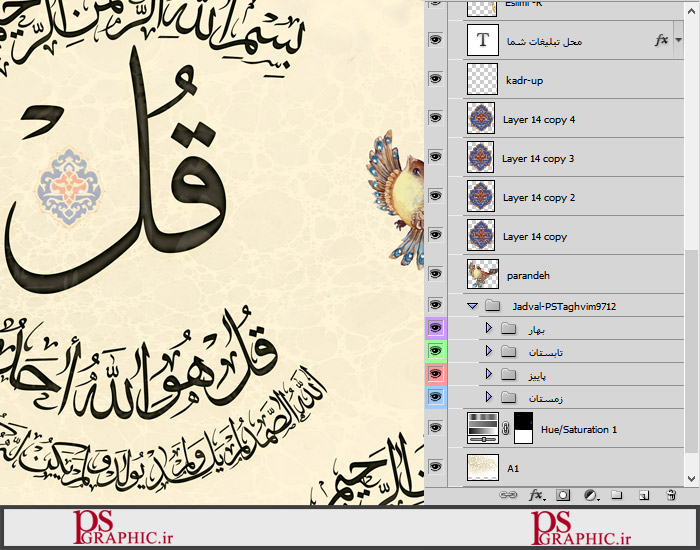Image resolution: width=700 pixels, height=550 pixels.
Task: Create a new layer icon
Action: (644, 495)
